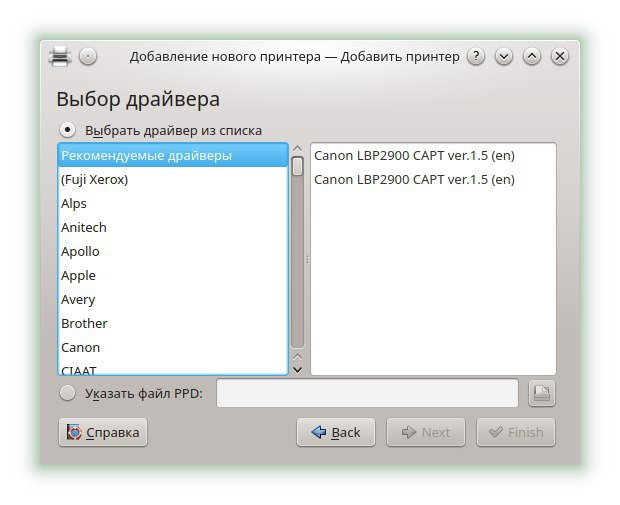The height and width of the screenshot is (505, 620).
Task: Close the Add Printer dialog
Action: (560, 57)
